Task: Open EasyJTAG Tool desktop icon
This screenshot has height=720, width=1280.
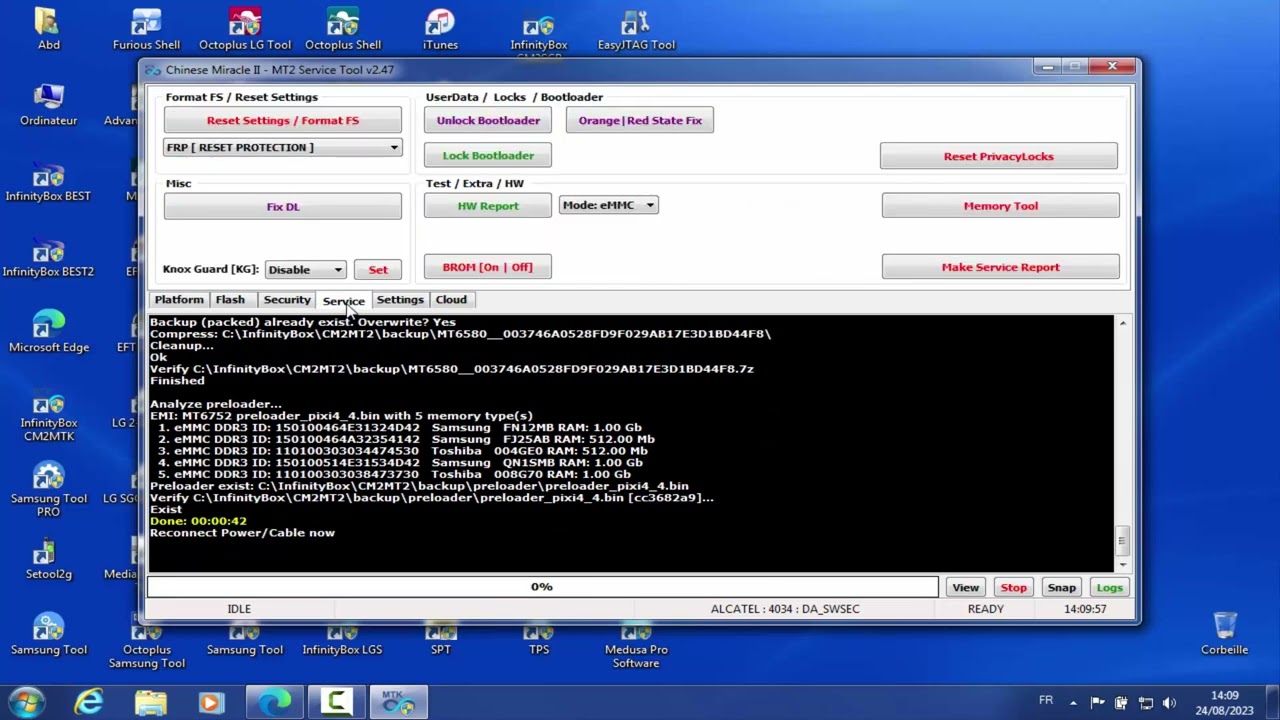Action: coord(636,29)
